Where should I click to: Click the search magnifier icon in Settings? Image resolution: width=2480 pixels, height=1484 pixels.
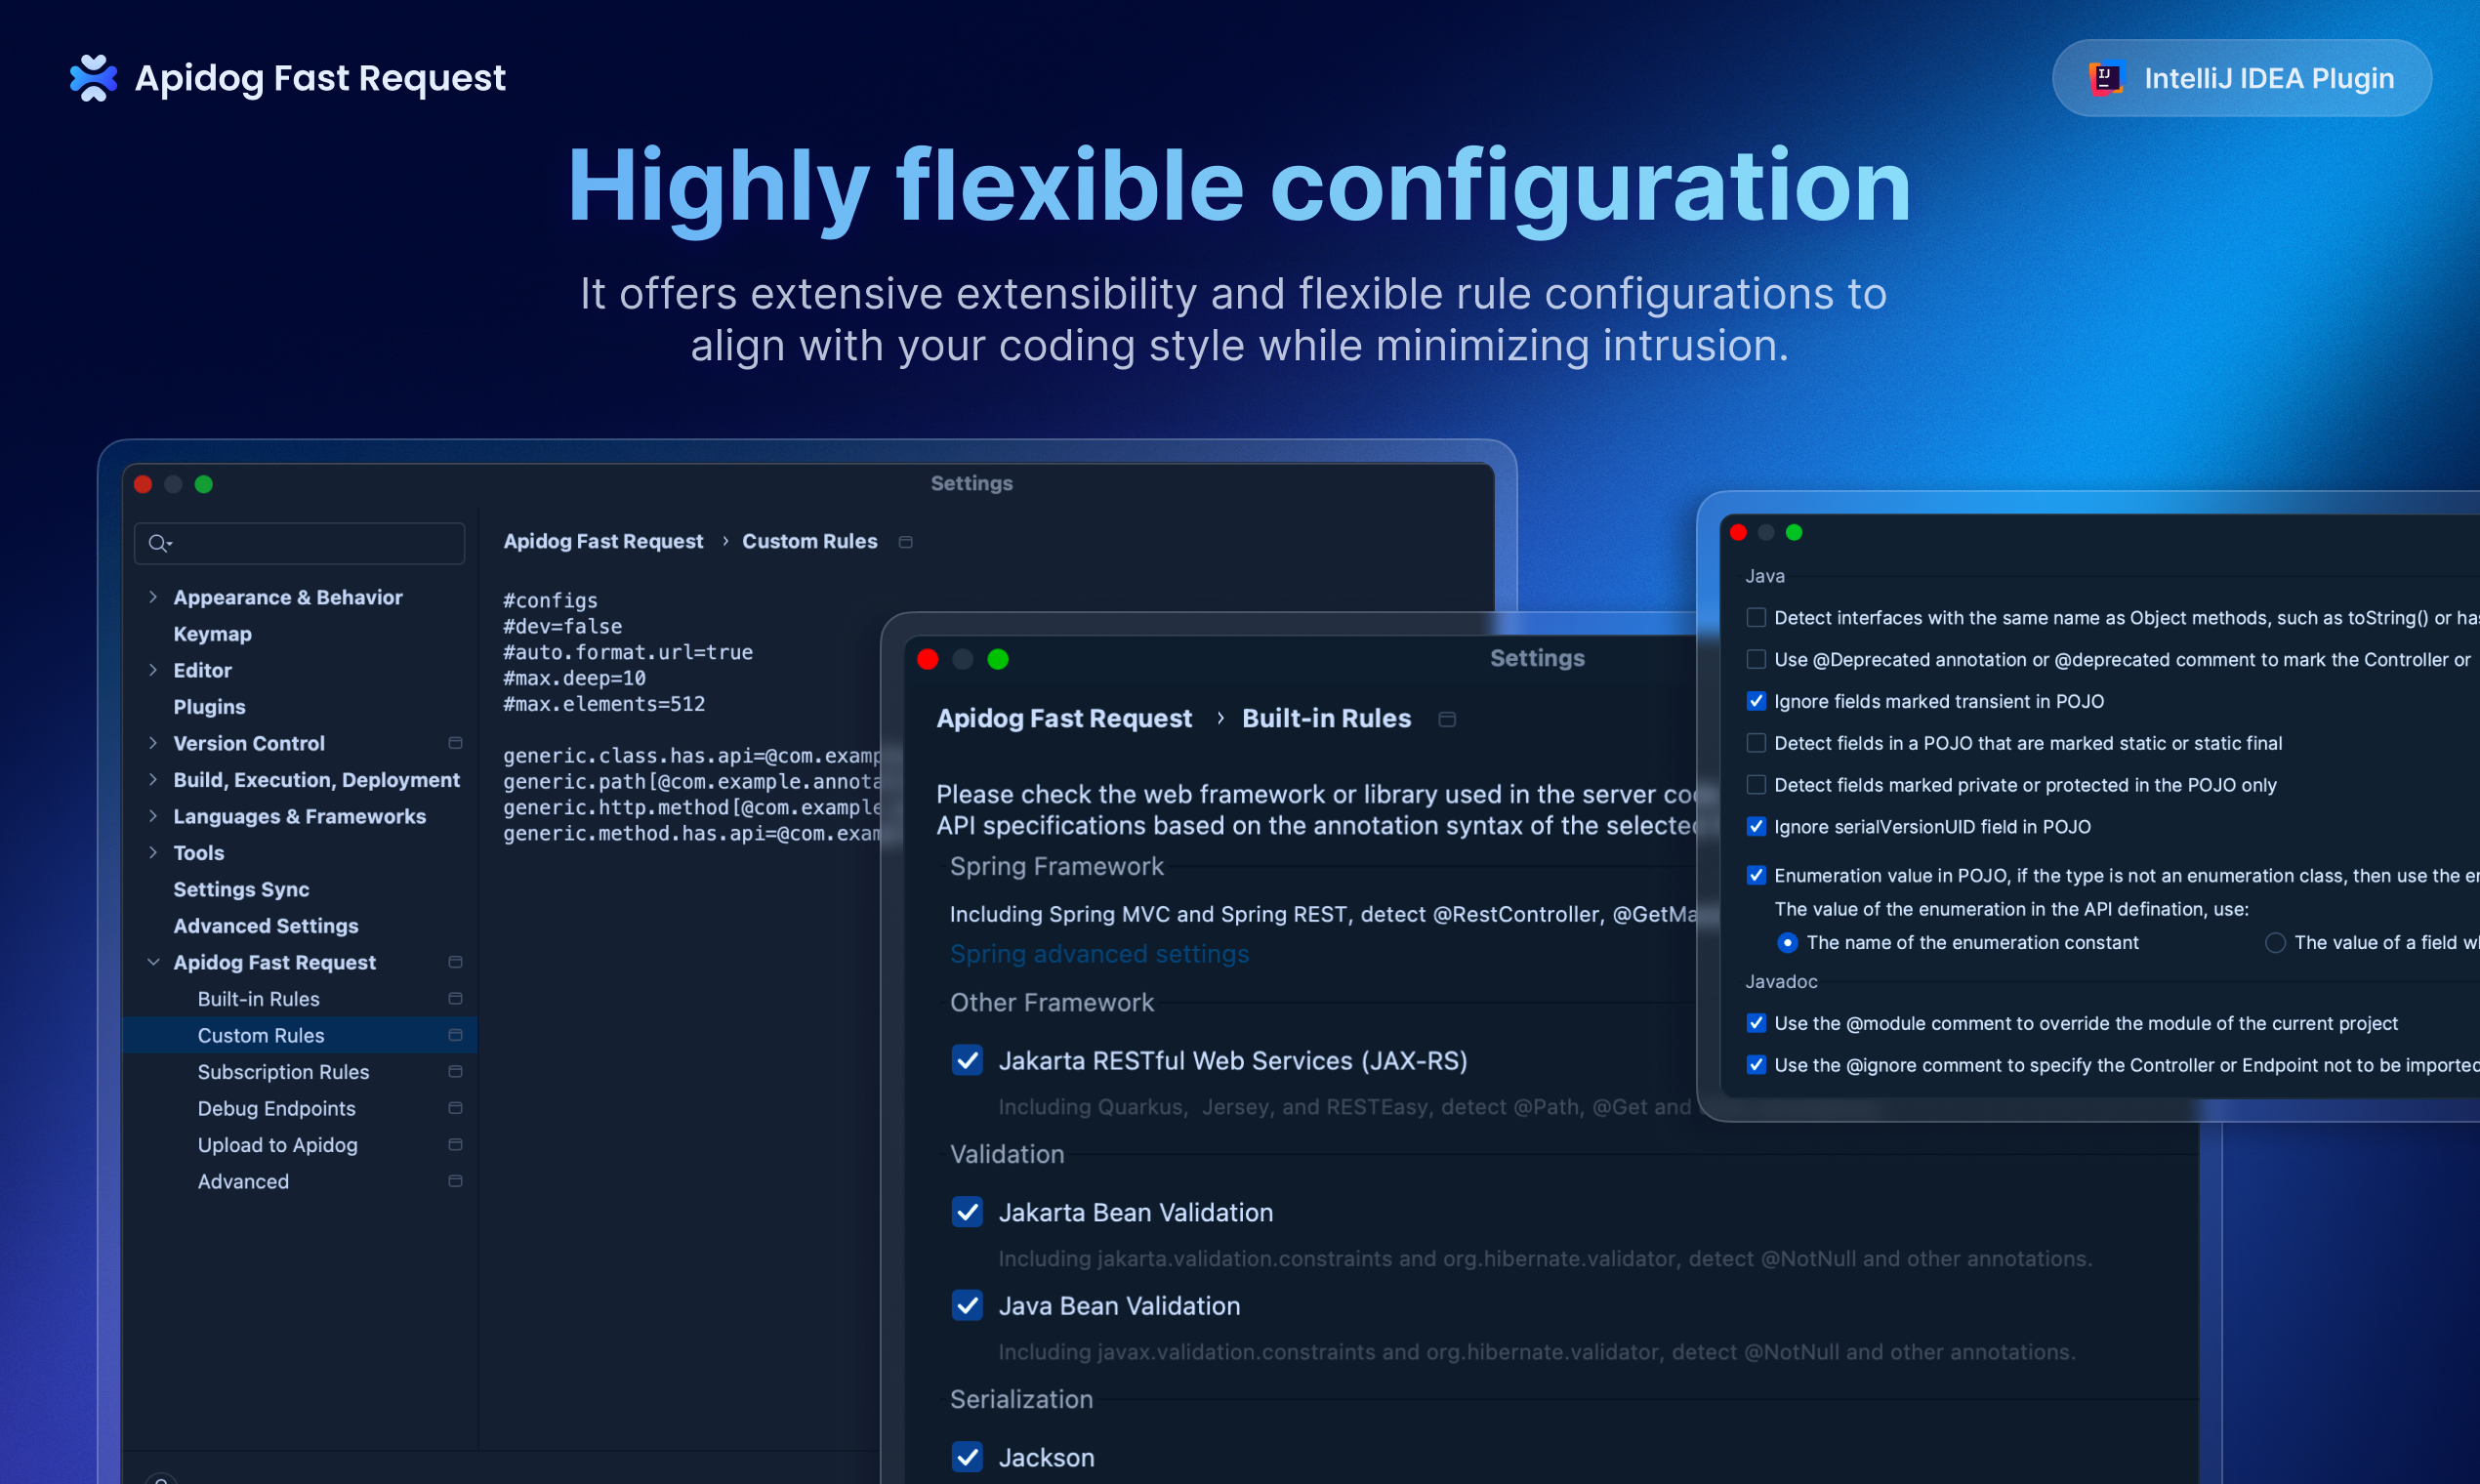point(159,543)
